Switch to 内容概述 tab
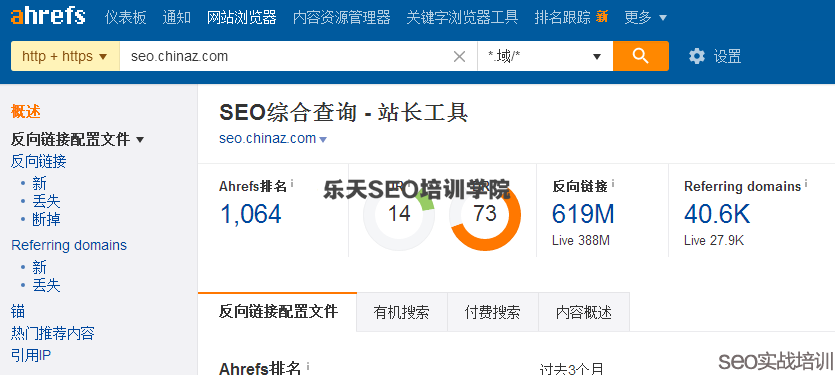The height and width of the screenshot is (375, 835). pyautogui.click(x=584, y=312)
